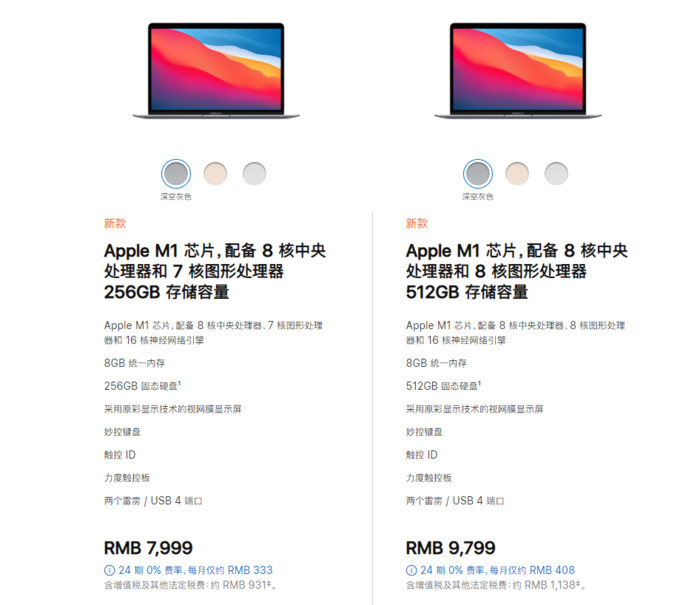
Task: Click the RMB 7,999 price
Action: pyautogui.click(x=148, y=548)
